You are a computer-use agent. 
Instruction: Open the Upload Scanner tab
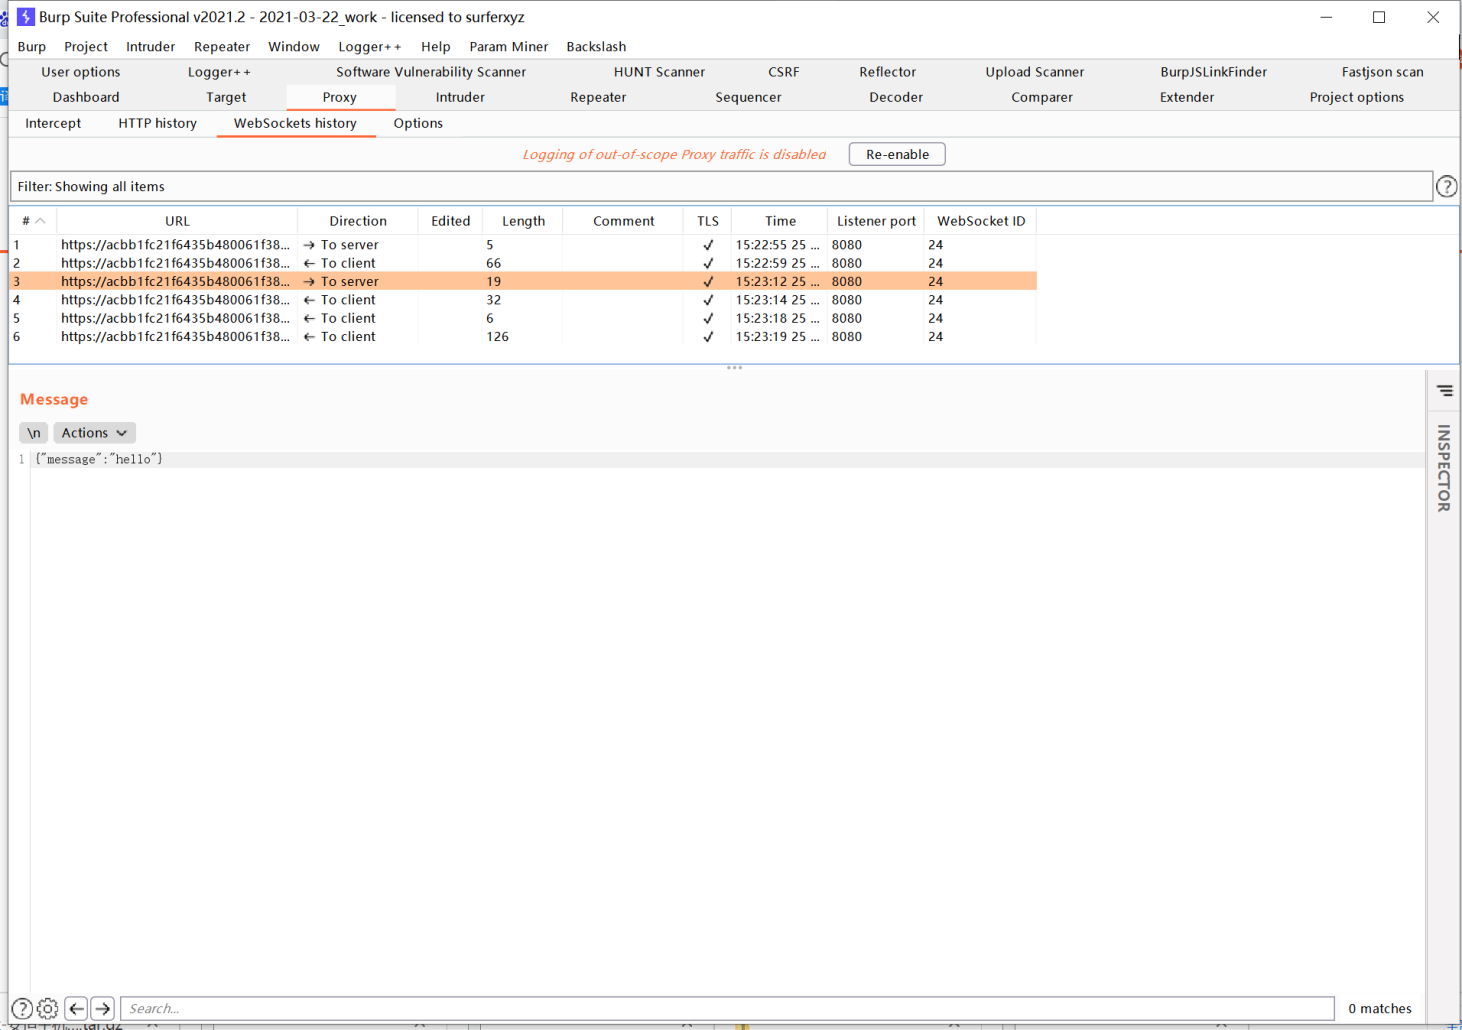pyautogui.click(x=1035, y=72)
